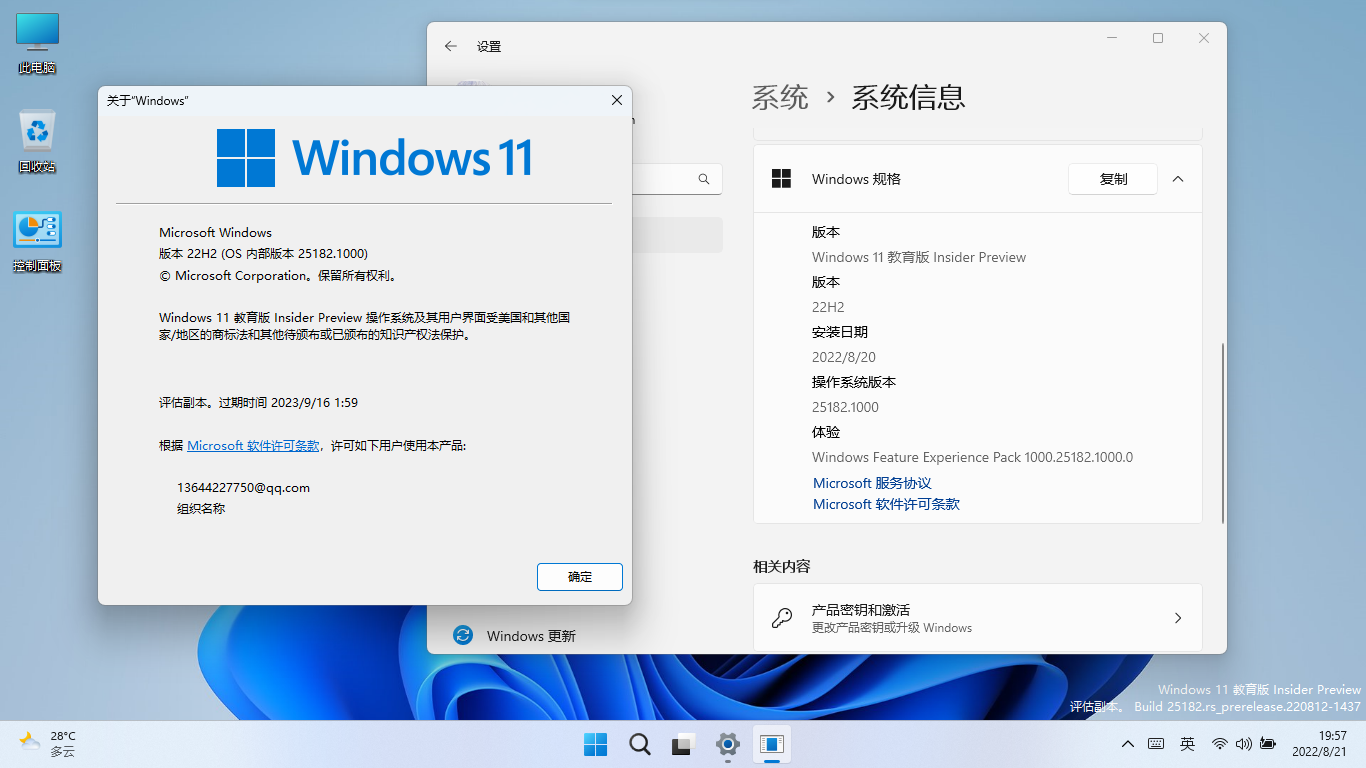The height and width of the screenshot is (768, 1366).
Task: Switch to the winver taskbar icon
Action: pos(771,744)
